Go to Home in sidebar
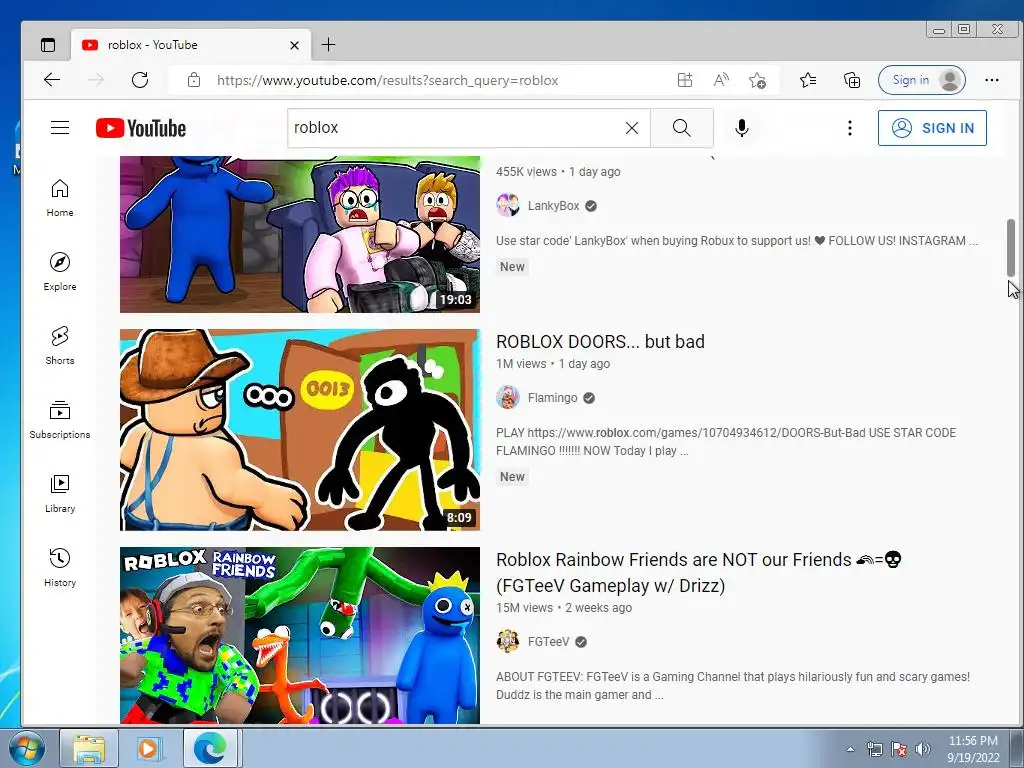The width and height of the screenshot is (1024, 768). 60,198
